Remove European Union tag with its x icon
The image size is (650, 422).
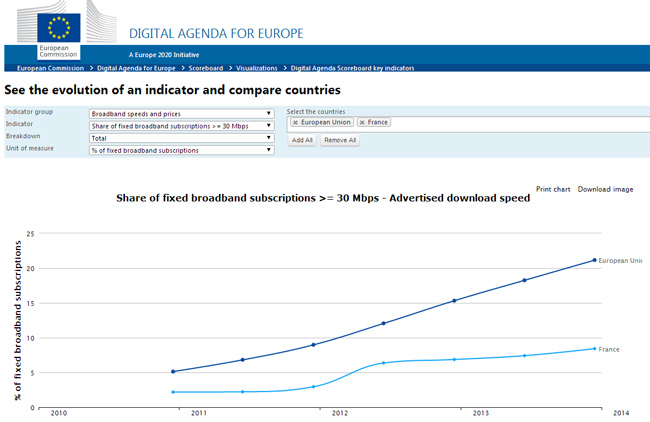click(x=295, y=122)
